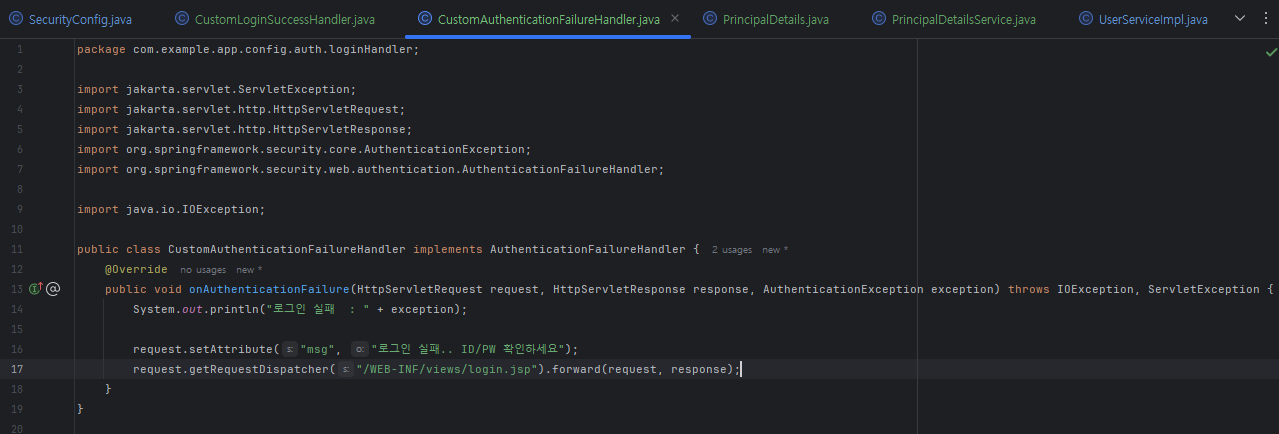Click the class icon on PrincipalDetails.java tab
The image size is (1279, 434).
710,19
